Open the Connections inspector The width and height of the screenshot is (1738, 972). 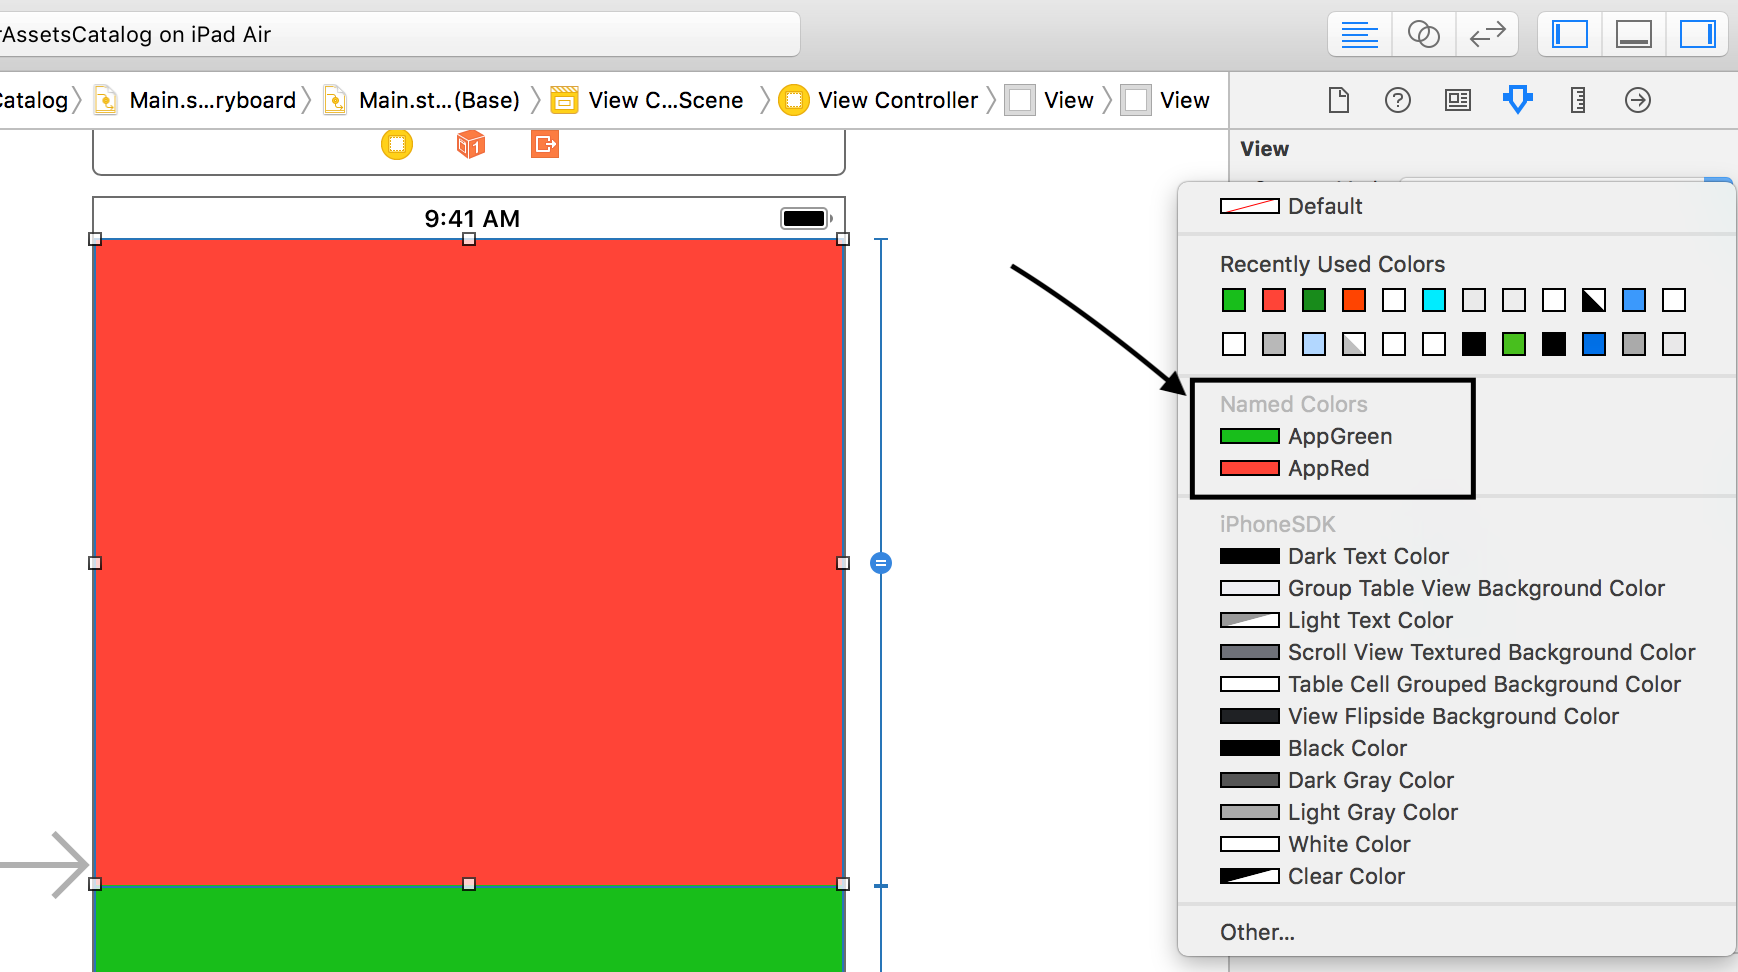[x=1638, y=100]
